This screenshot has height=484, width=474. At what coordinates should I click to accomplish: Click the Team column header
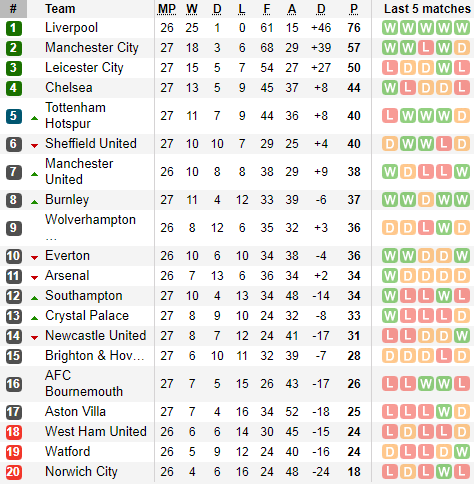(60, 9)
